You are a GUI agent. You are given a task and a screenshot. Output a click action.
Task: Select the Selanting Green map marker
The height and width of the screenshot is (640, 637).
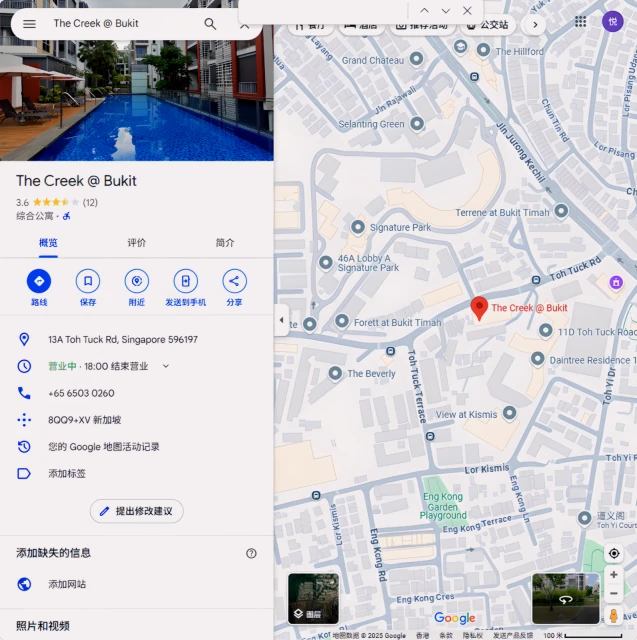[x=417, y=123]
